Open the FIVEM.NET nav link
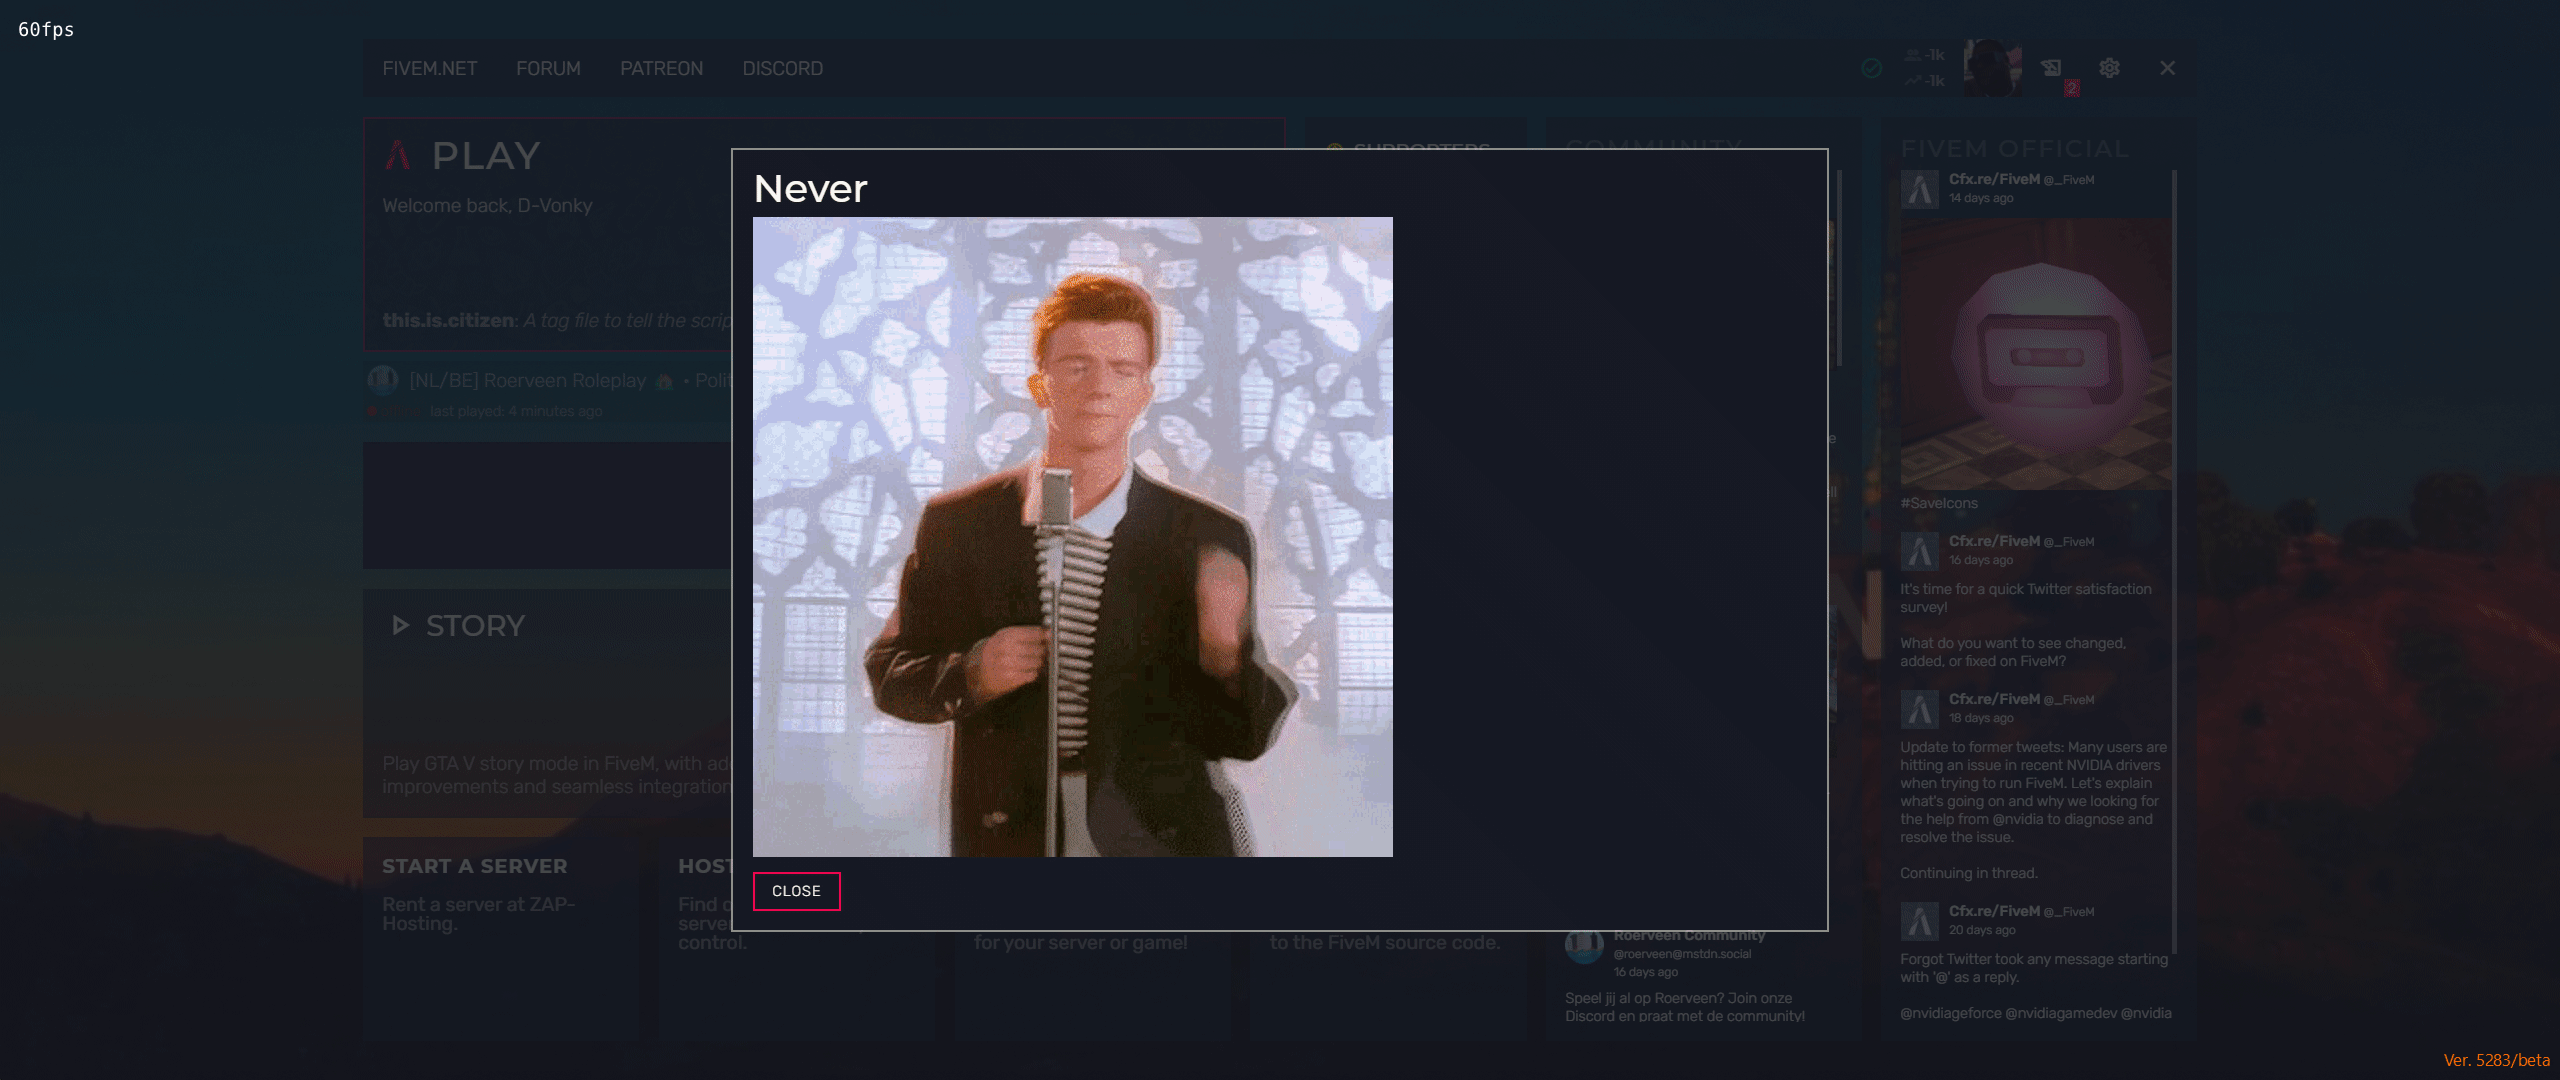Viewport: 2560px width, 1080px height. pos(429,69)
